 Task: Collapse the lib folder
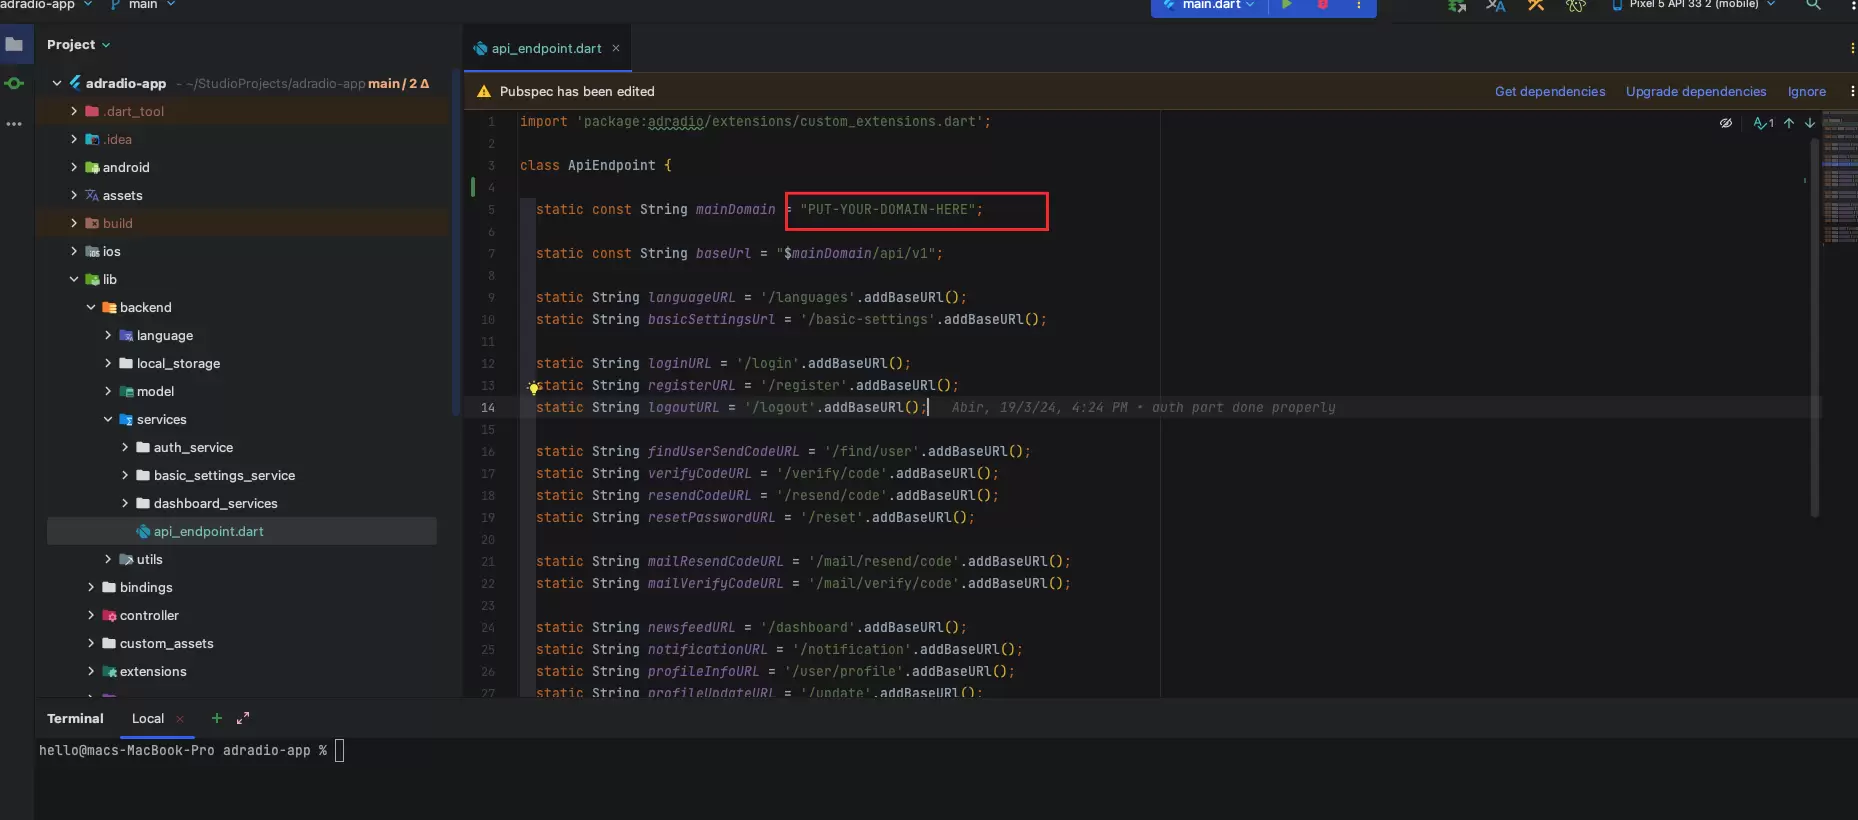click(74, 279)
